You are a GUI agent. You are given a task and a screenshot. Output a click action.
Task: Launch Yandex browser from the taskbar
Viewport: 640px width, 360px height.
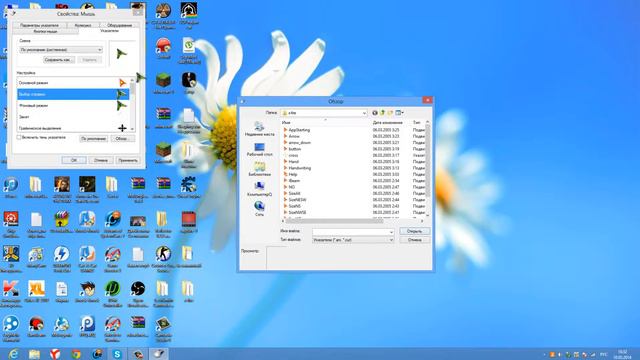(x=55, y=354)
